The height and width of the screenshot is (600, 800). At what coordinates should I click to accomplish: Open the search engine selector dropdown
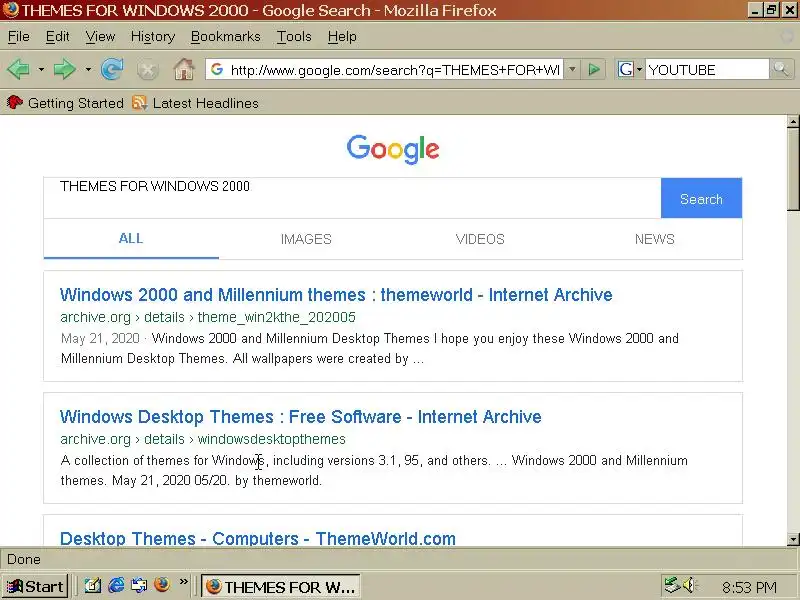coord(630,69)
